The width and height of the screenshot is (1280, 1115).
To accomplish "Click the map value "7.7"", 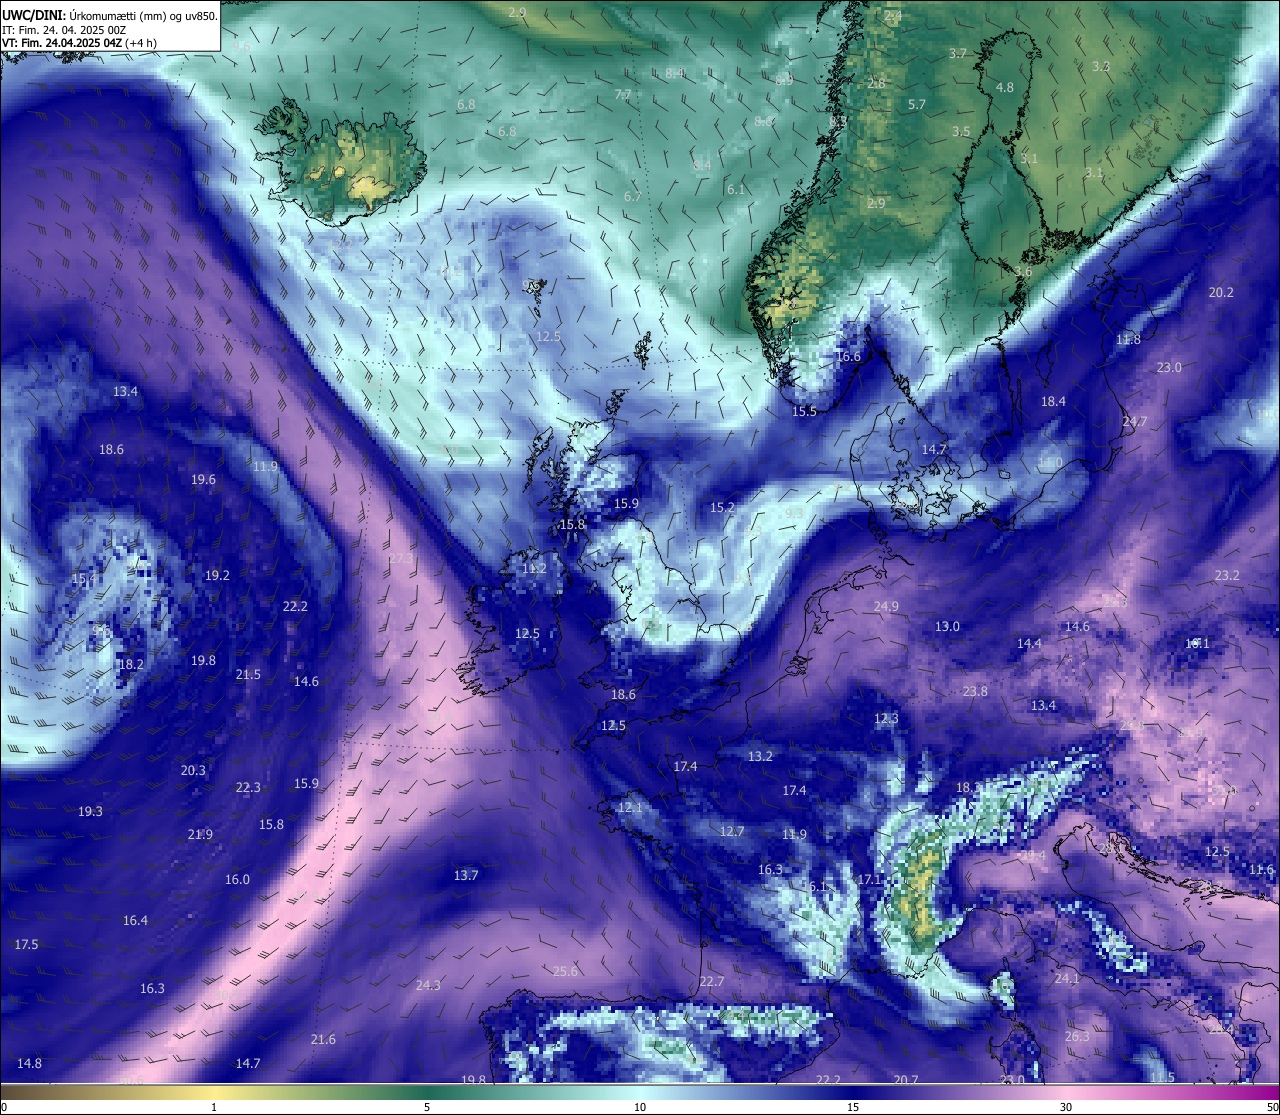I will click(x=623, y=95).
